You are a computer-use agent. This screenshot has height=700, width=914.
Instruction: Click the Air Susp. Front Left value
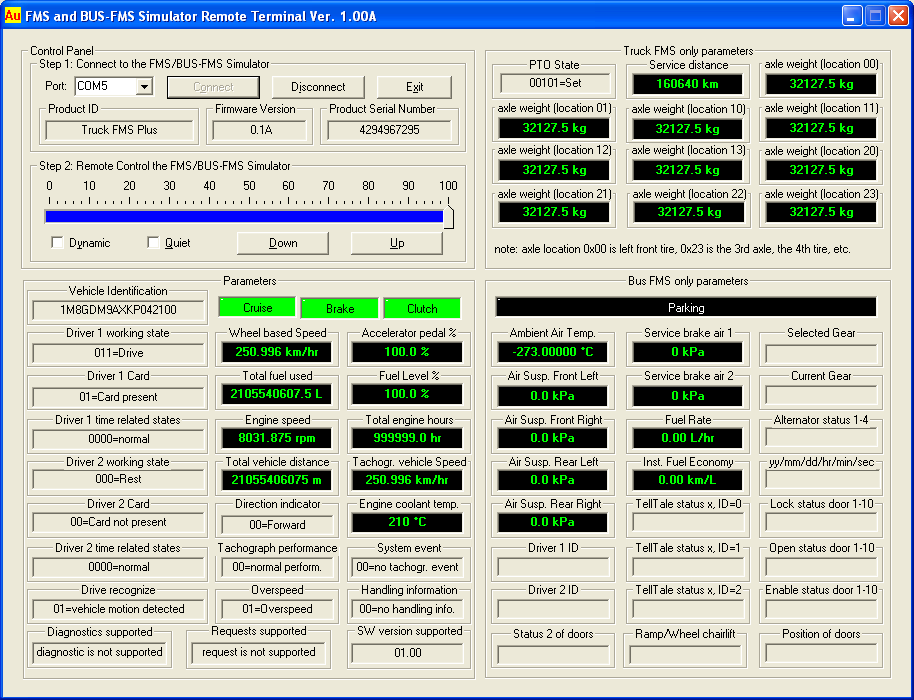[x=552, y=396]
